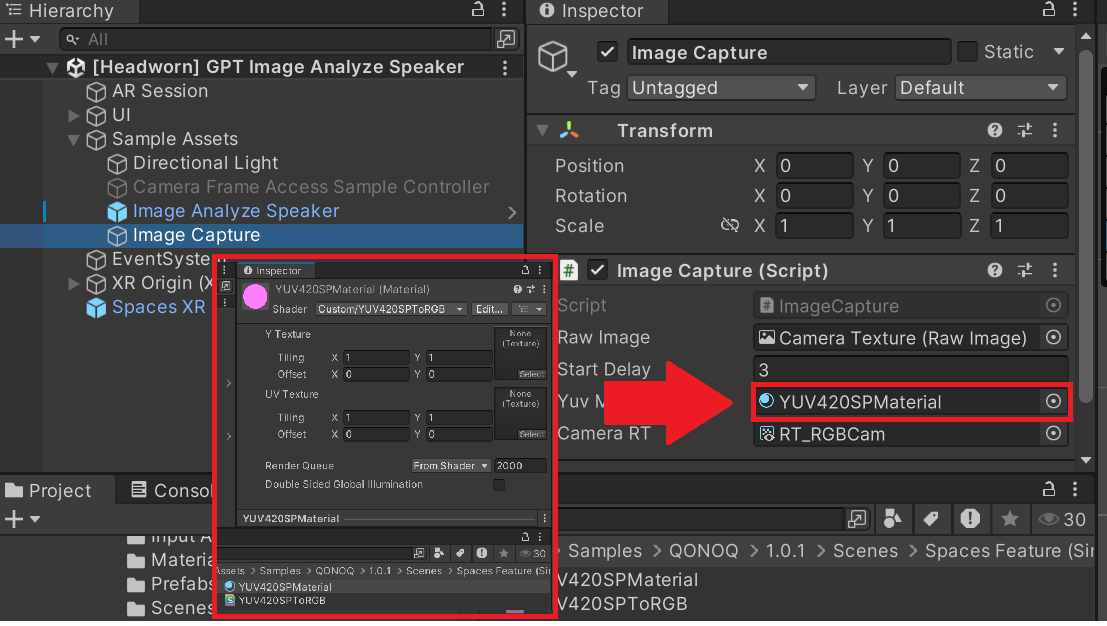The image size is (1107, 626).
Task: Select Directional Light in the Hierarchy
Action: click(205, 163)
